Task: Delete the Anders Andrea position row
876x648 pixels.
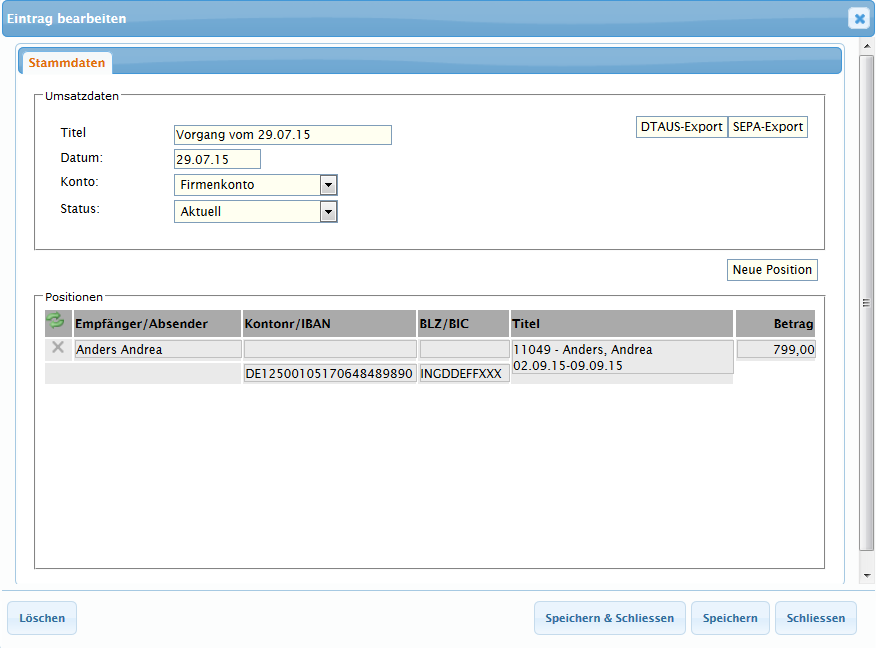Action: (58, 348)
